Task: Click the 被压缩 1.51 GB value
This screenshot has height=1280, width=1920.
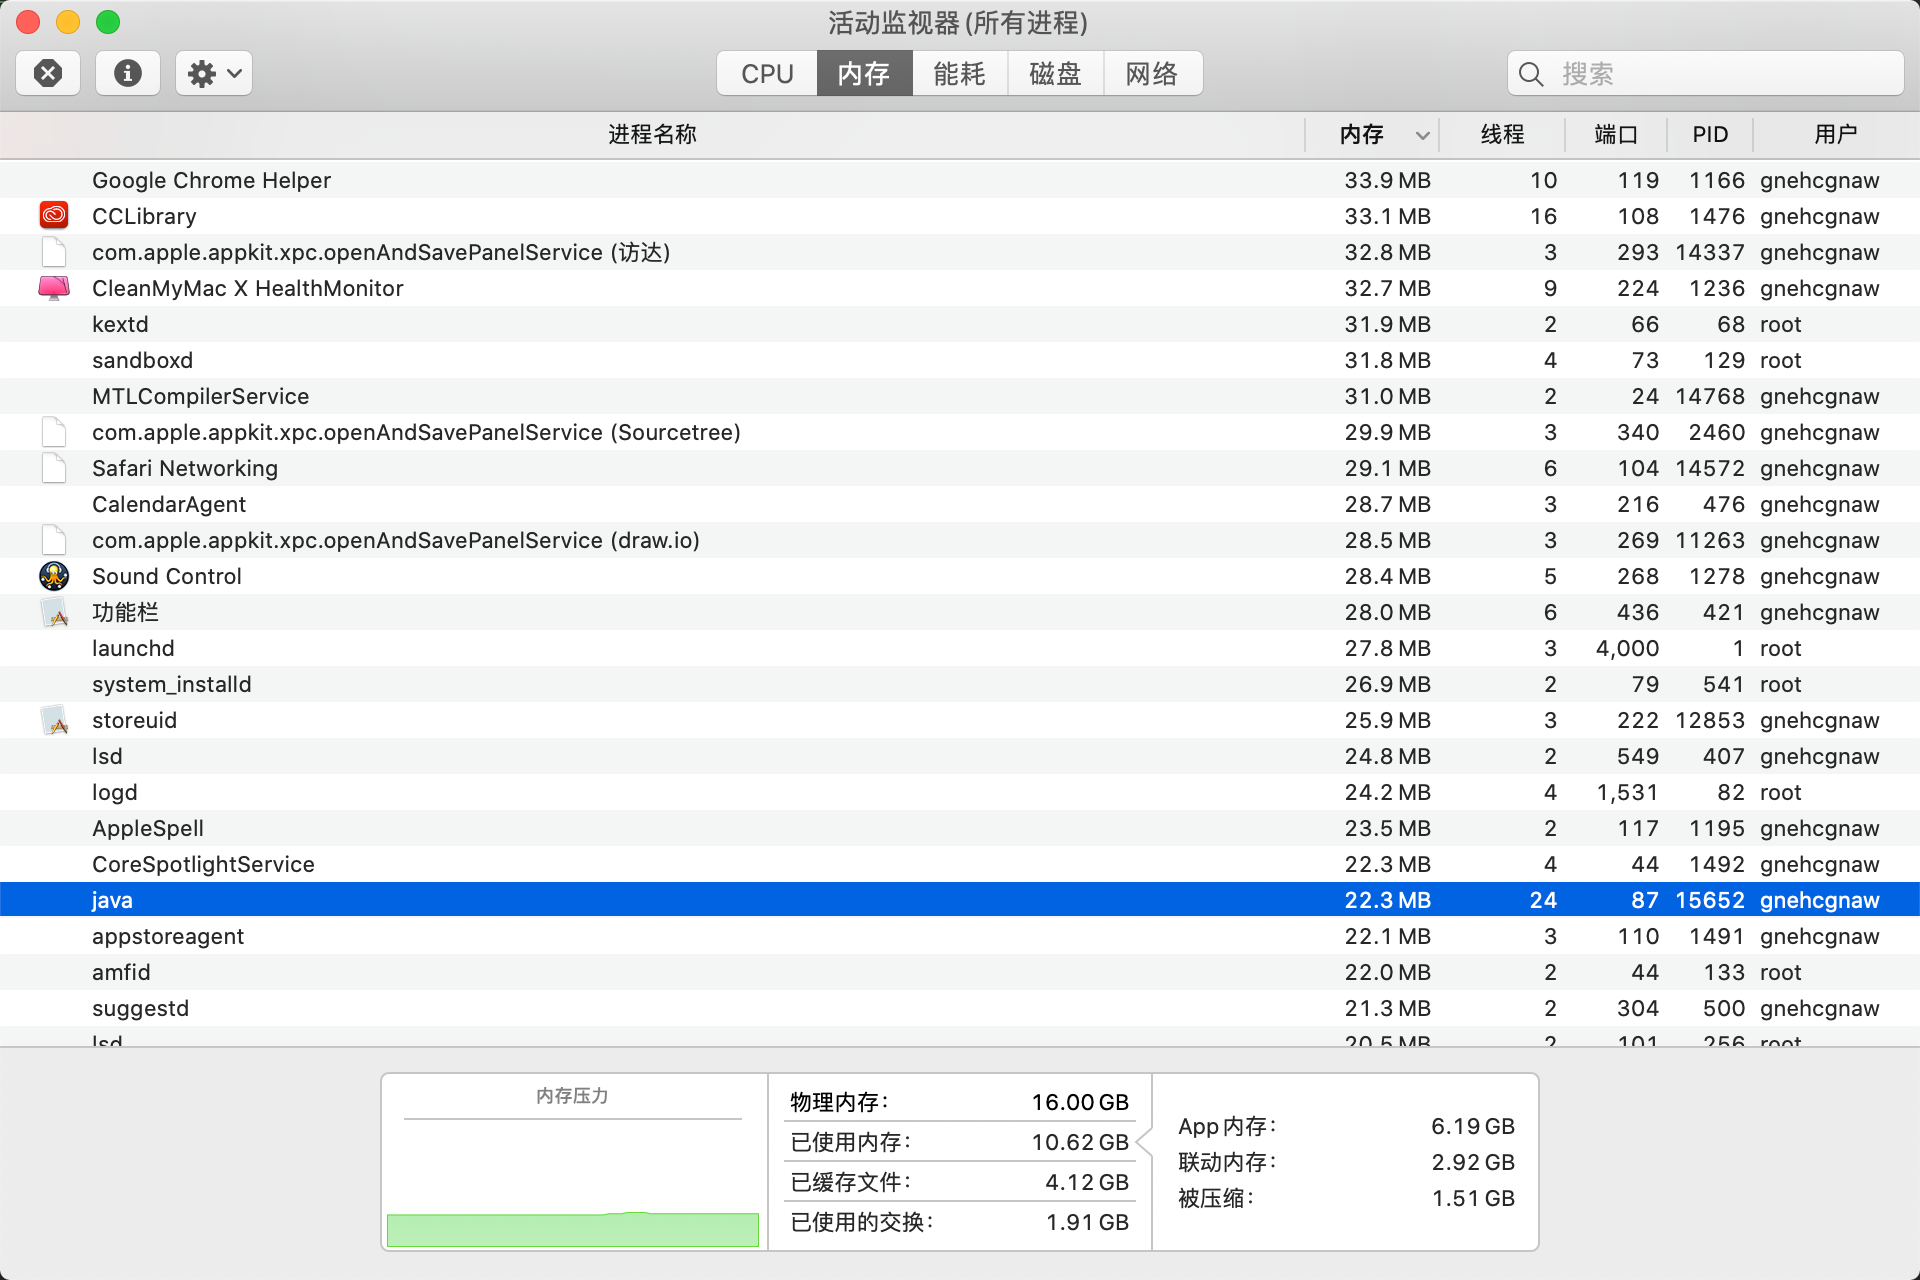Action: click(x=1473, y=1198)
